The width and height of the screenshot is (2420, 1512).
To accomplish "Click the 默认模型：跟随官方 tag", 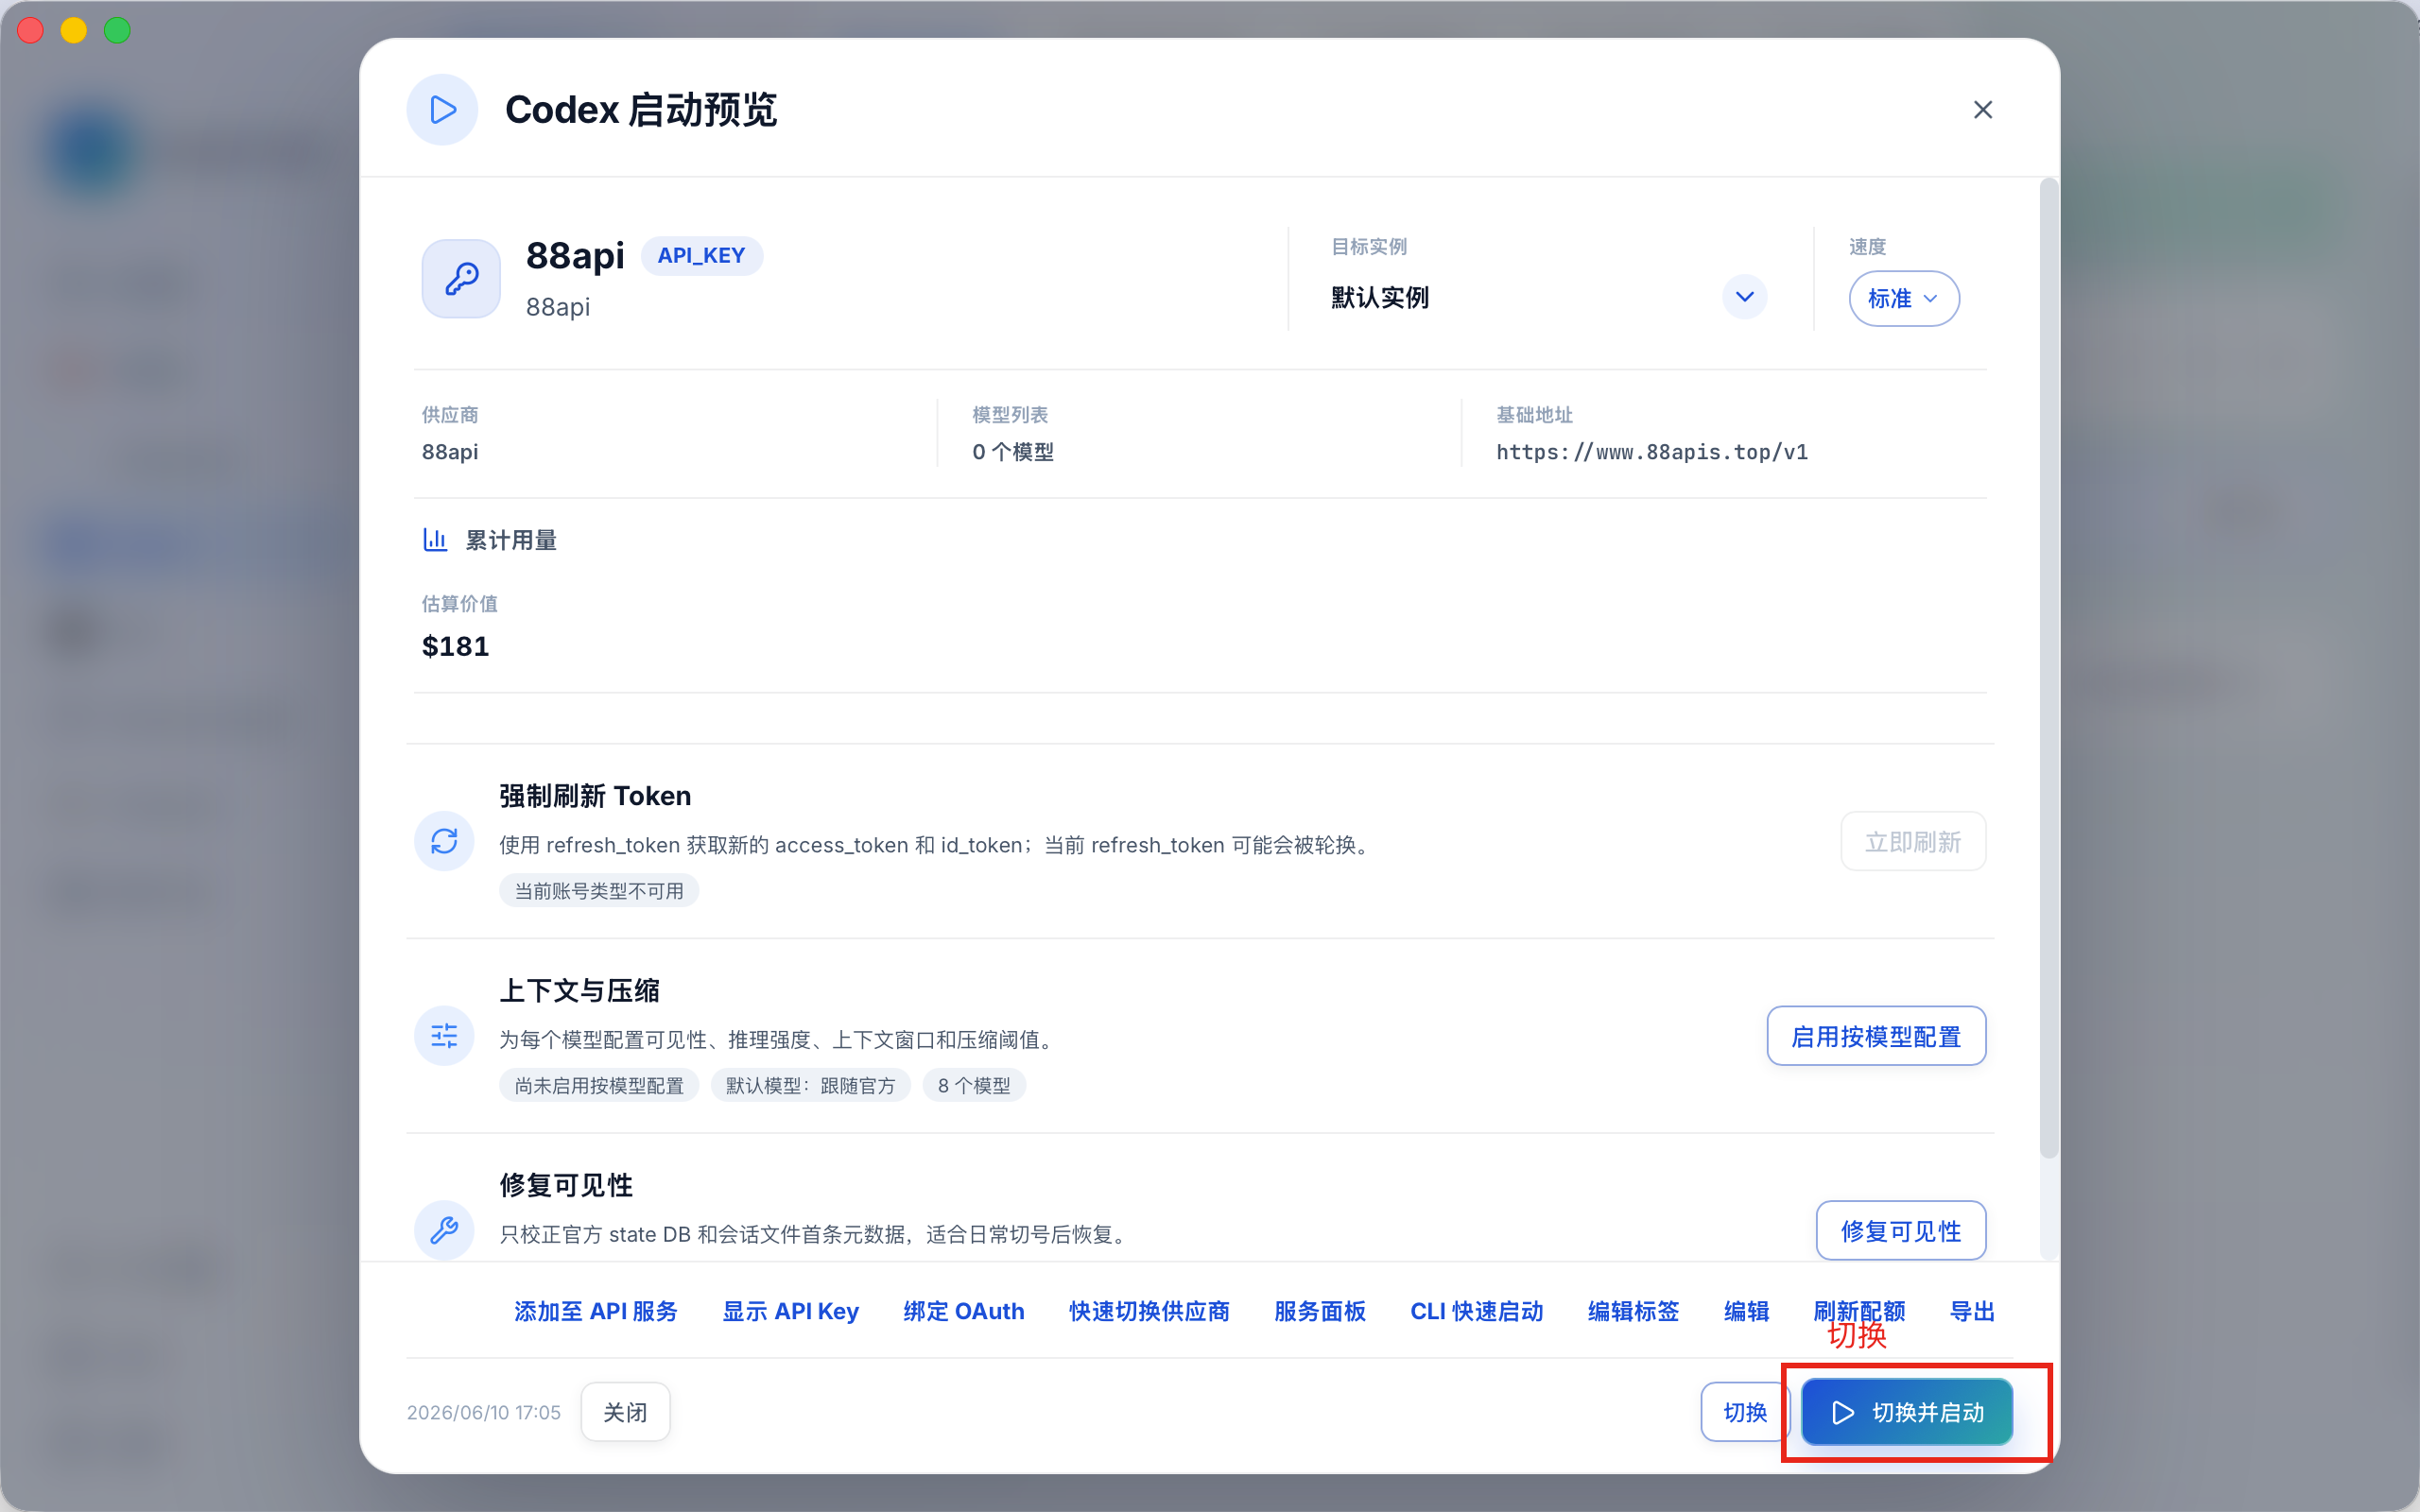I will (x=810, y=1085).
